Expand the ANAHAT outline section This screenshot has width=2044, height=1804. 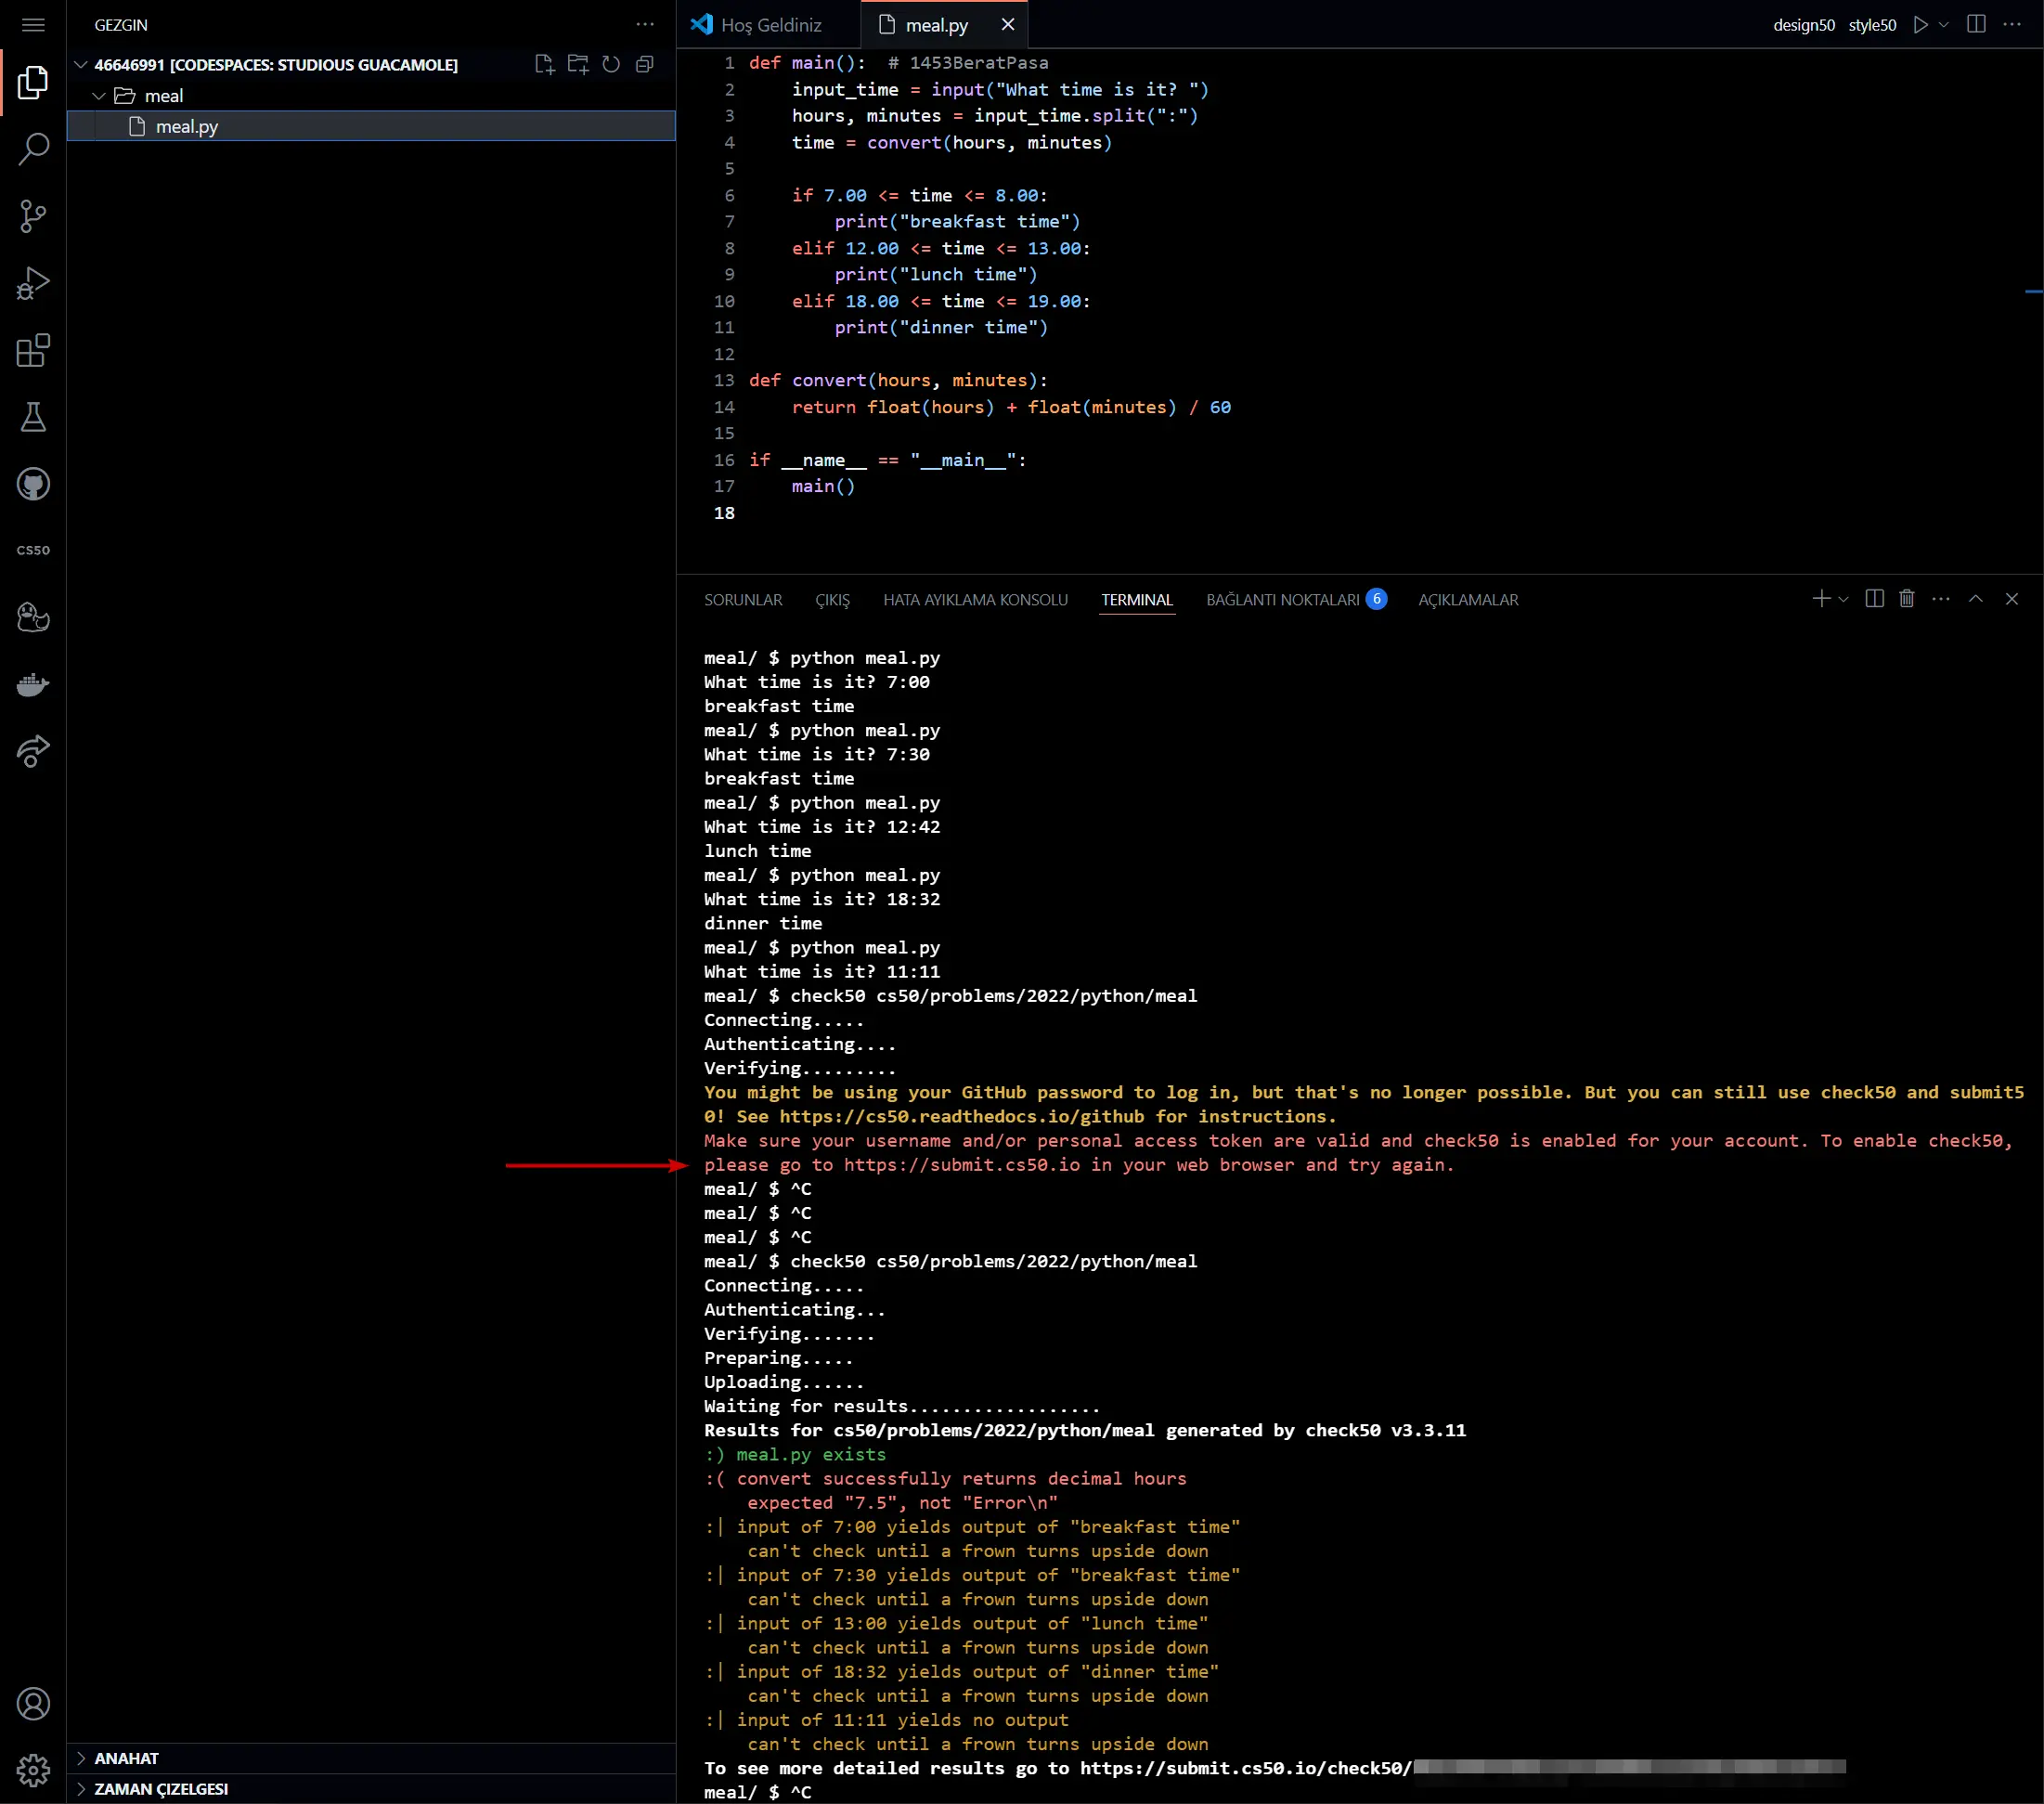371,1758
